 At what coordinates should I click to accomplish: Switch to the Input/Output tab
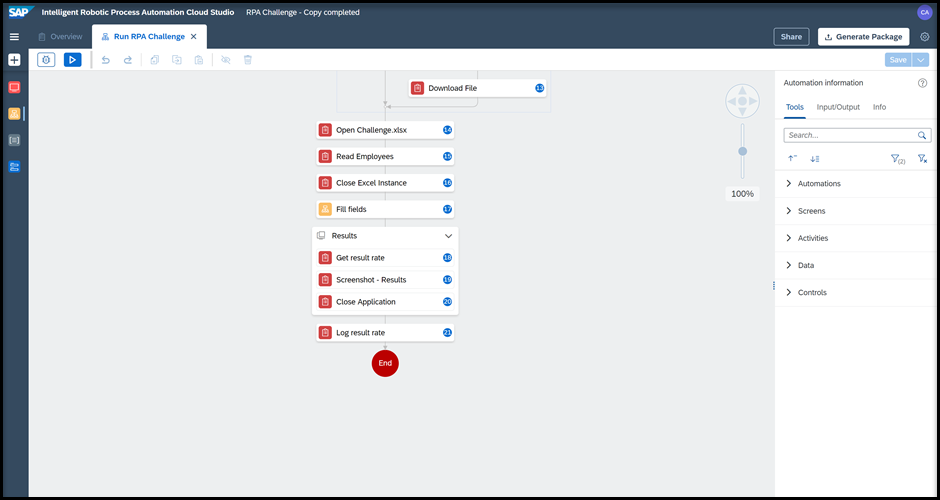click(838, 107)
